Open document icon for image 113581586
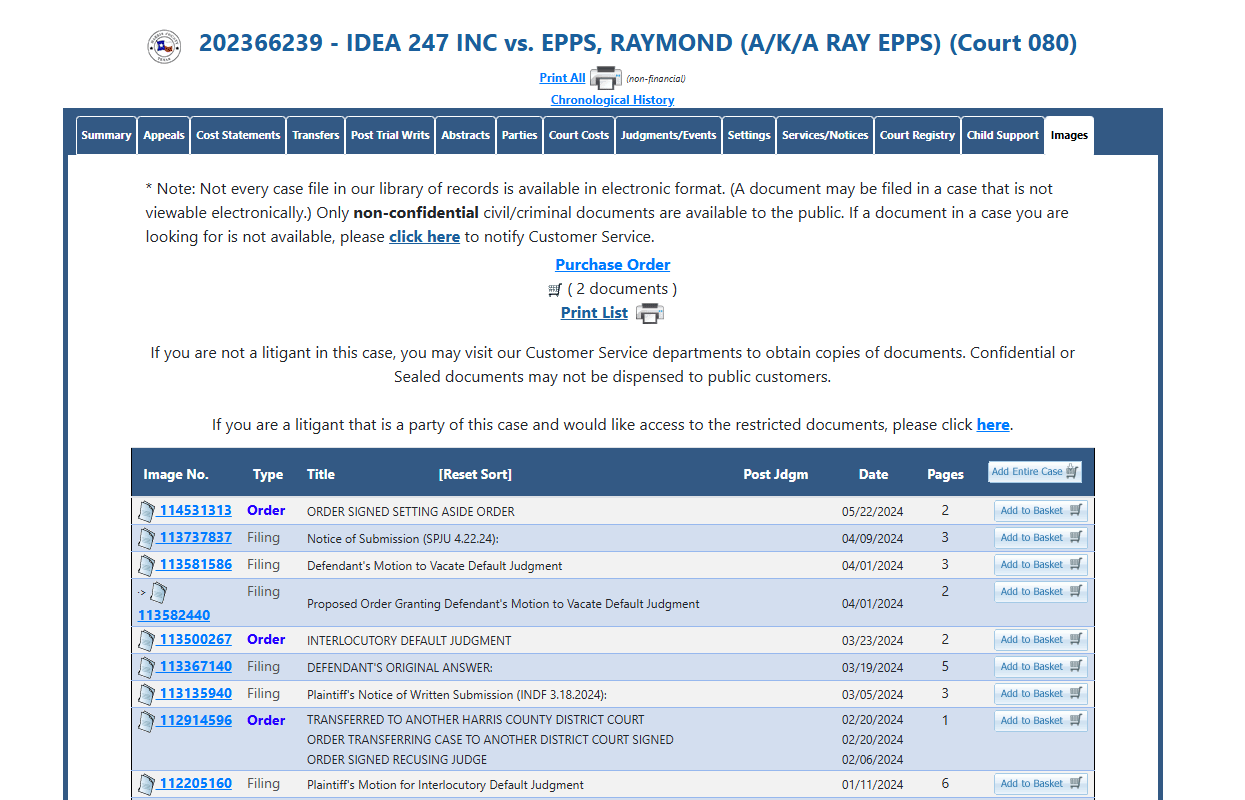The image size is (1245, 800). click(147, 565)
